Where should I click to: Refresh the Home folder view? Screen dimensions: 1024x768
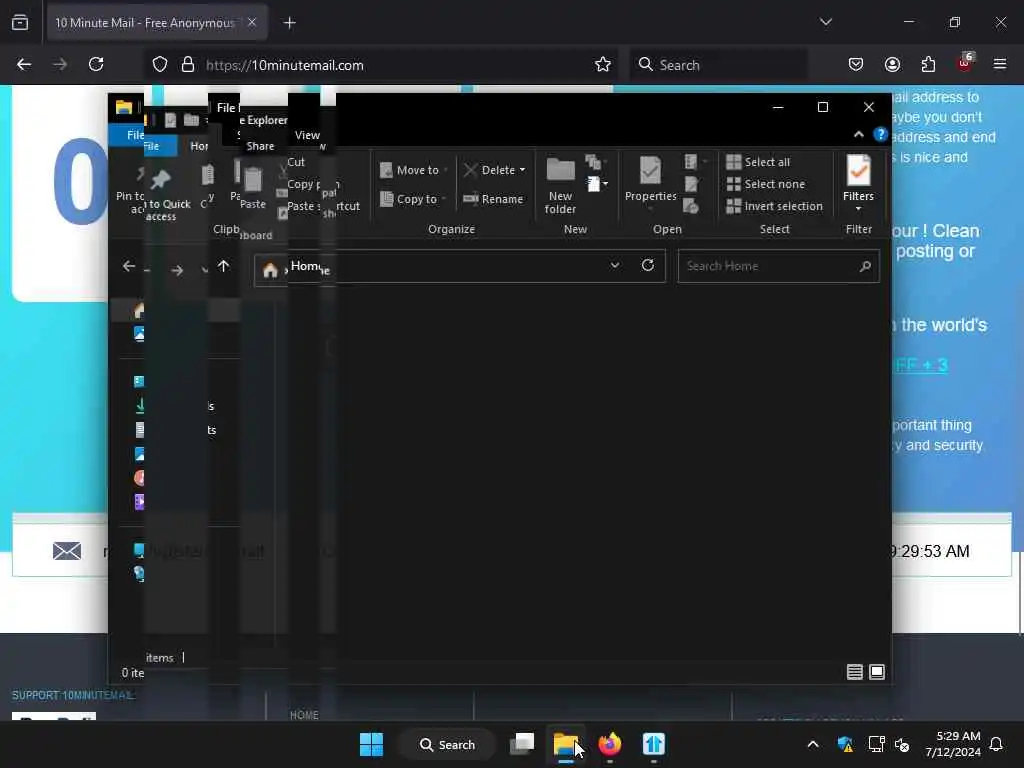point(648,265)
